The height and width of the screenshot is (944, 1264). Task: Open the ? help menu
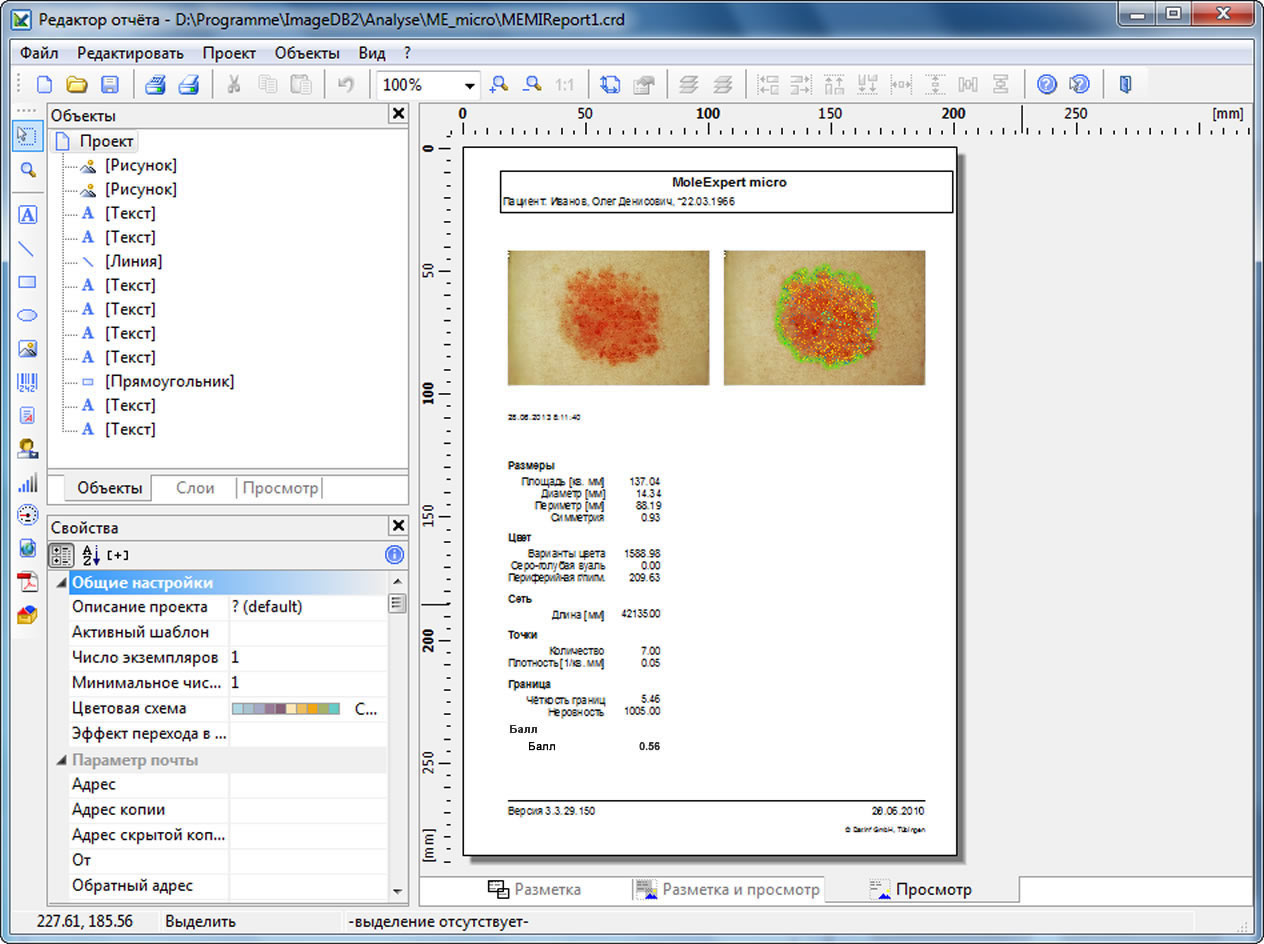pos(408,53)
